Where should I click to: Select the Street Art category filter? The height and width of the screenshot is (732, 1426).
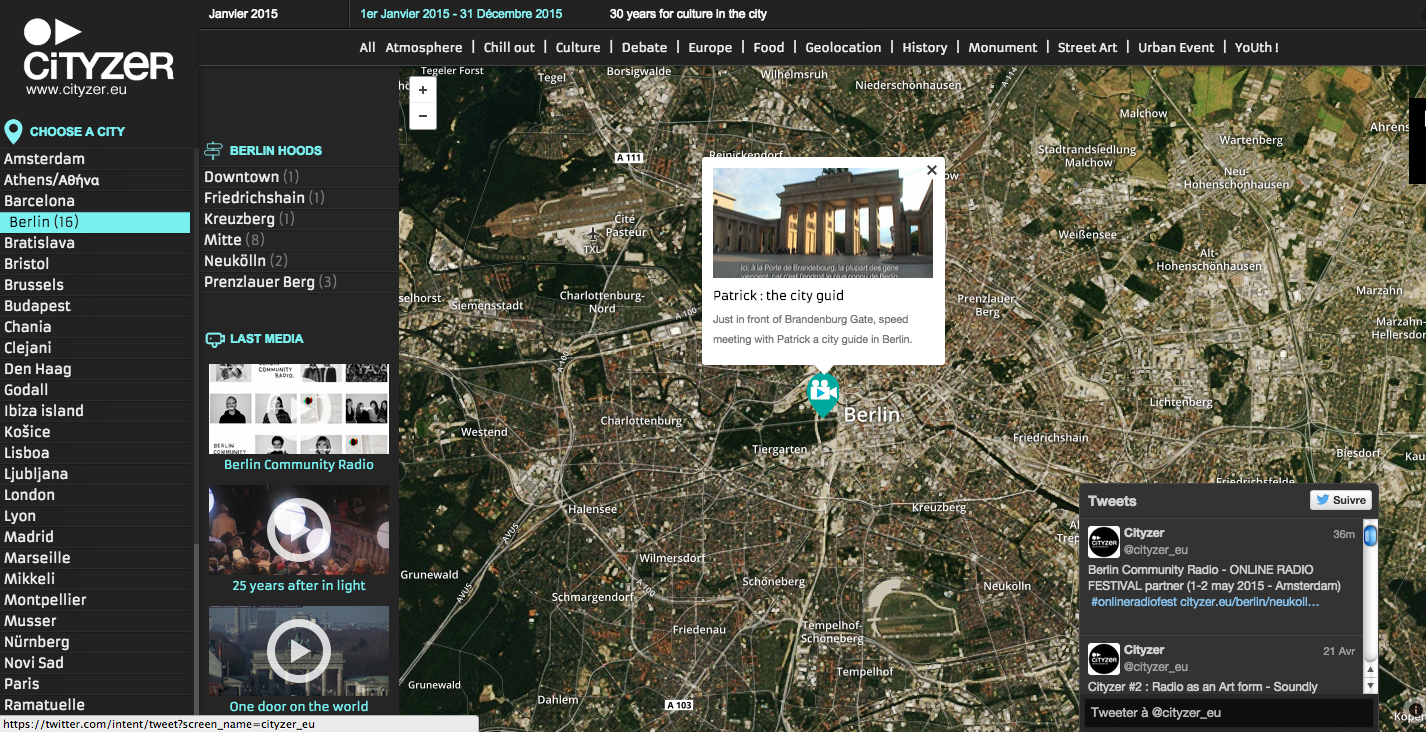1087,47
